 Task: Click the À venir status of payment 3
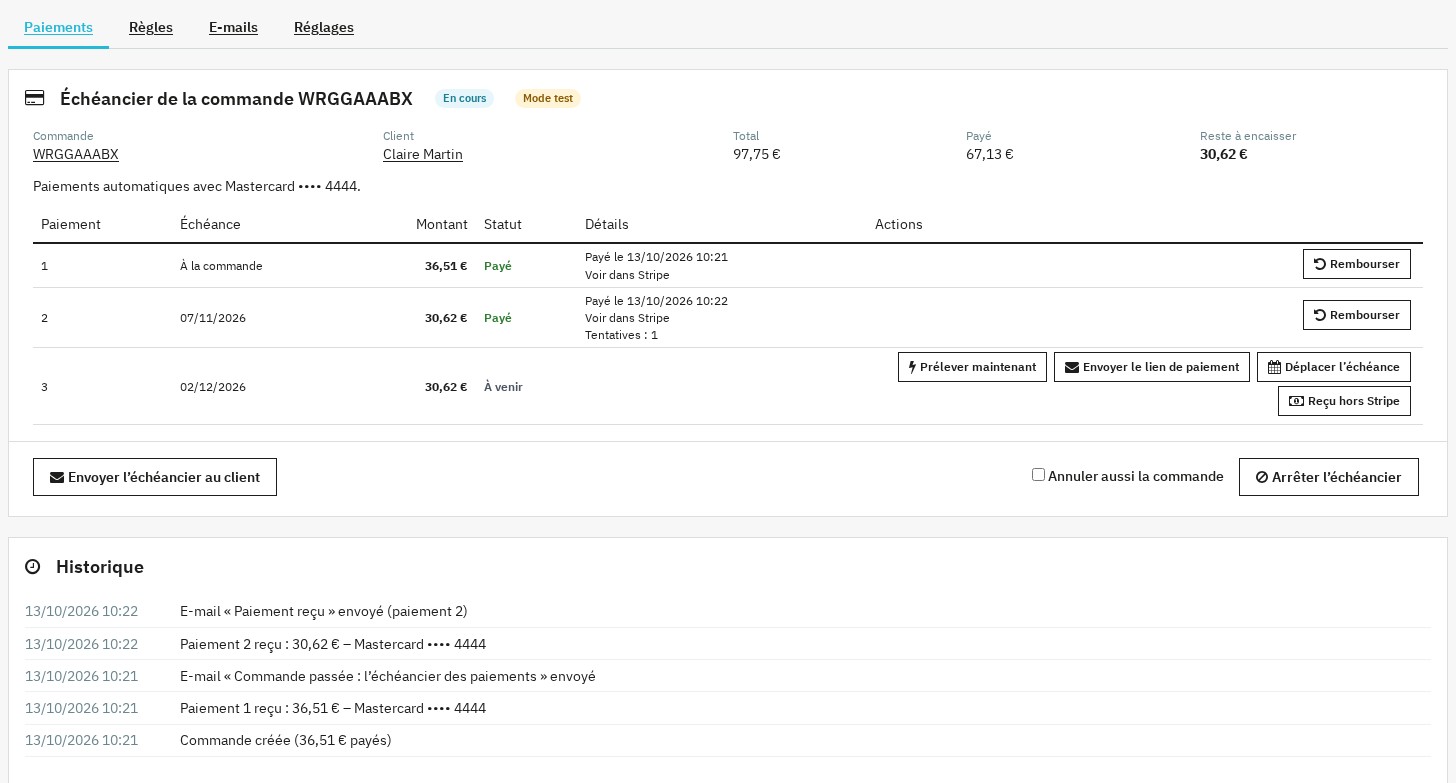tap(503, 387)
